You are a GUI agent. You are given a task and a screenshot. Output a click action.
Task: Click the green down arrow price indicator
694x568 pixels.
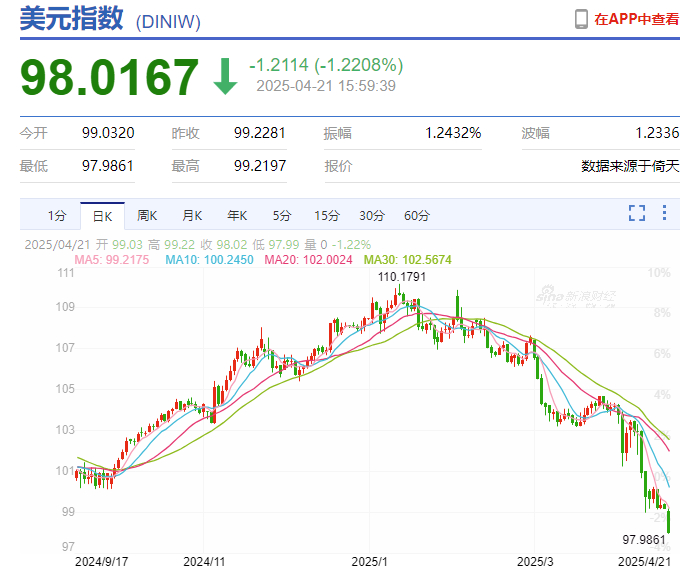[x=225, y=76]
